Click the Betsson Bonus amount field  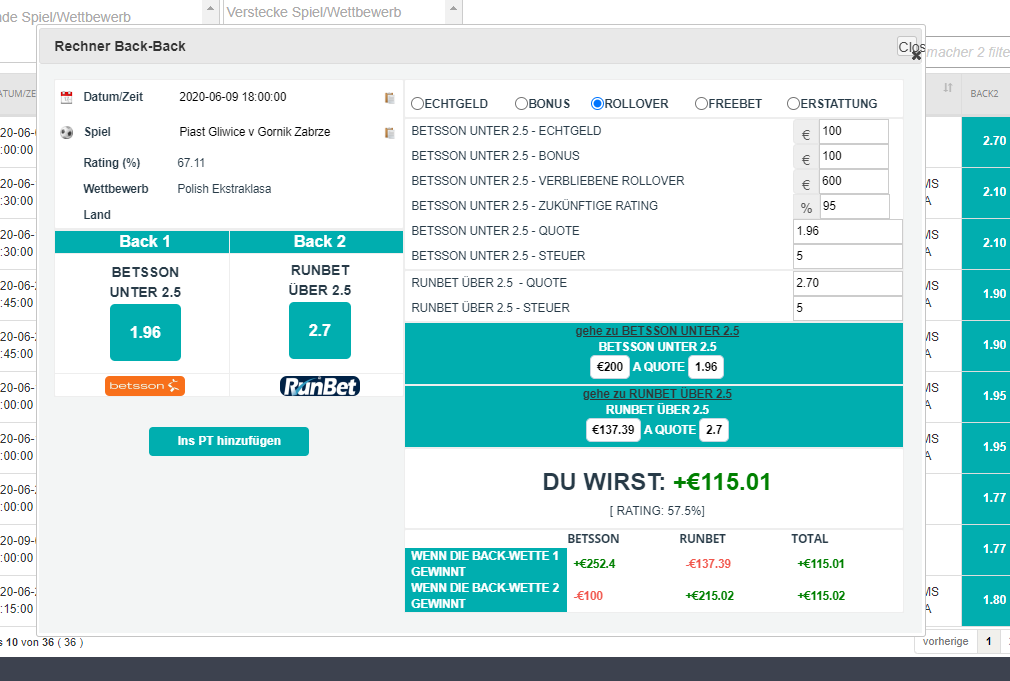pyautogui.click(x=853, y=157)
